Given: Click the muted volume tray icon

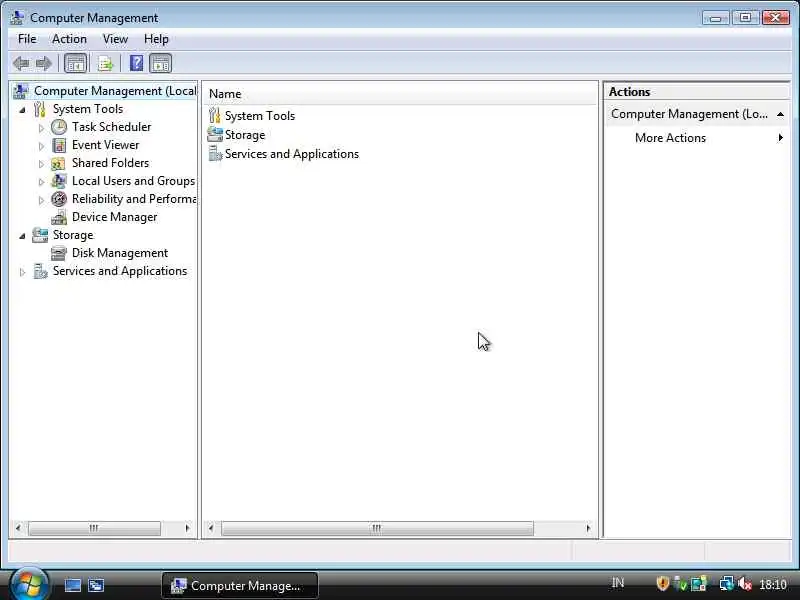Looking at the screenshot, I should click(745, 584).
